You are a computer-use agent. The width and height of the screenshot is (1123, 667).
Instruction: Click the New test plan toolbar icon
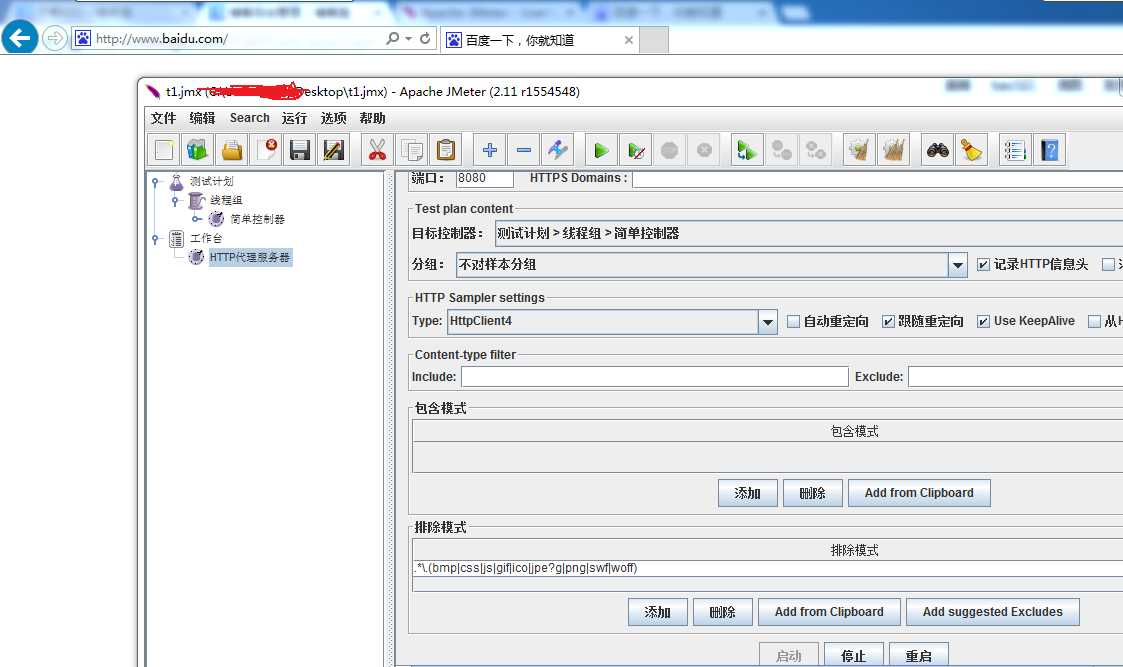(164, 150)
